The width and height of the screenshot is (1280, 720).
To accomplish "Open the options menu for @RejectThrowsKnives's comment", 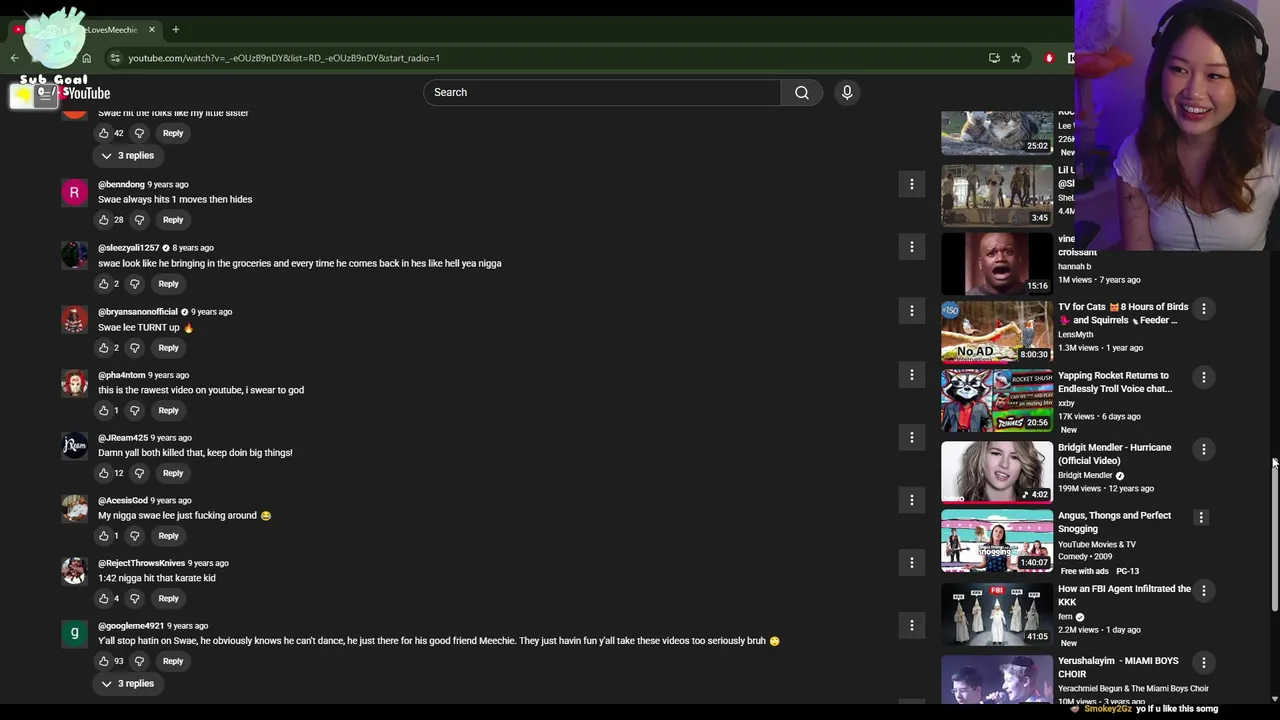I will coord(911,563).
